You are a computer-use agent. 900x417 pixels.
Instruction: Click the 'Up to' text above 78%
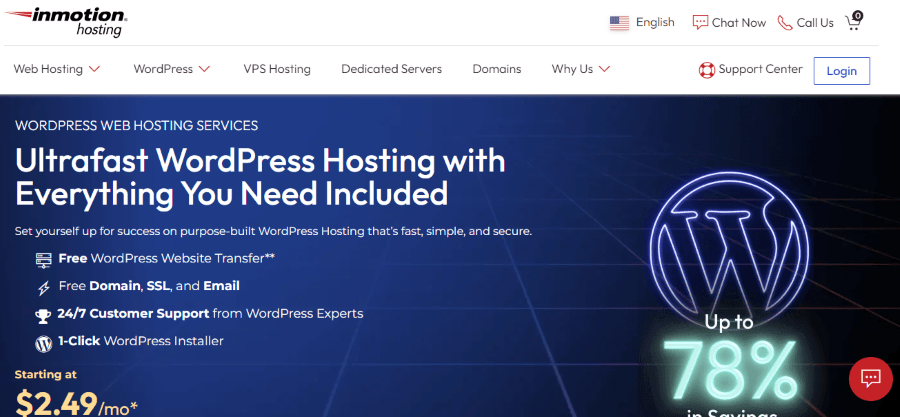click(729, 322)
